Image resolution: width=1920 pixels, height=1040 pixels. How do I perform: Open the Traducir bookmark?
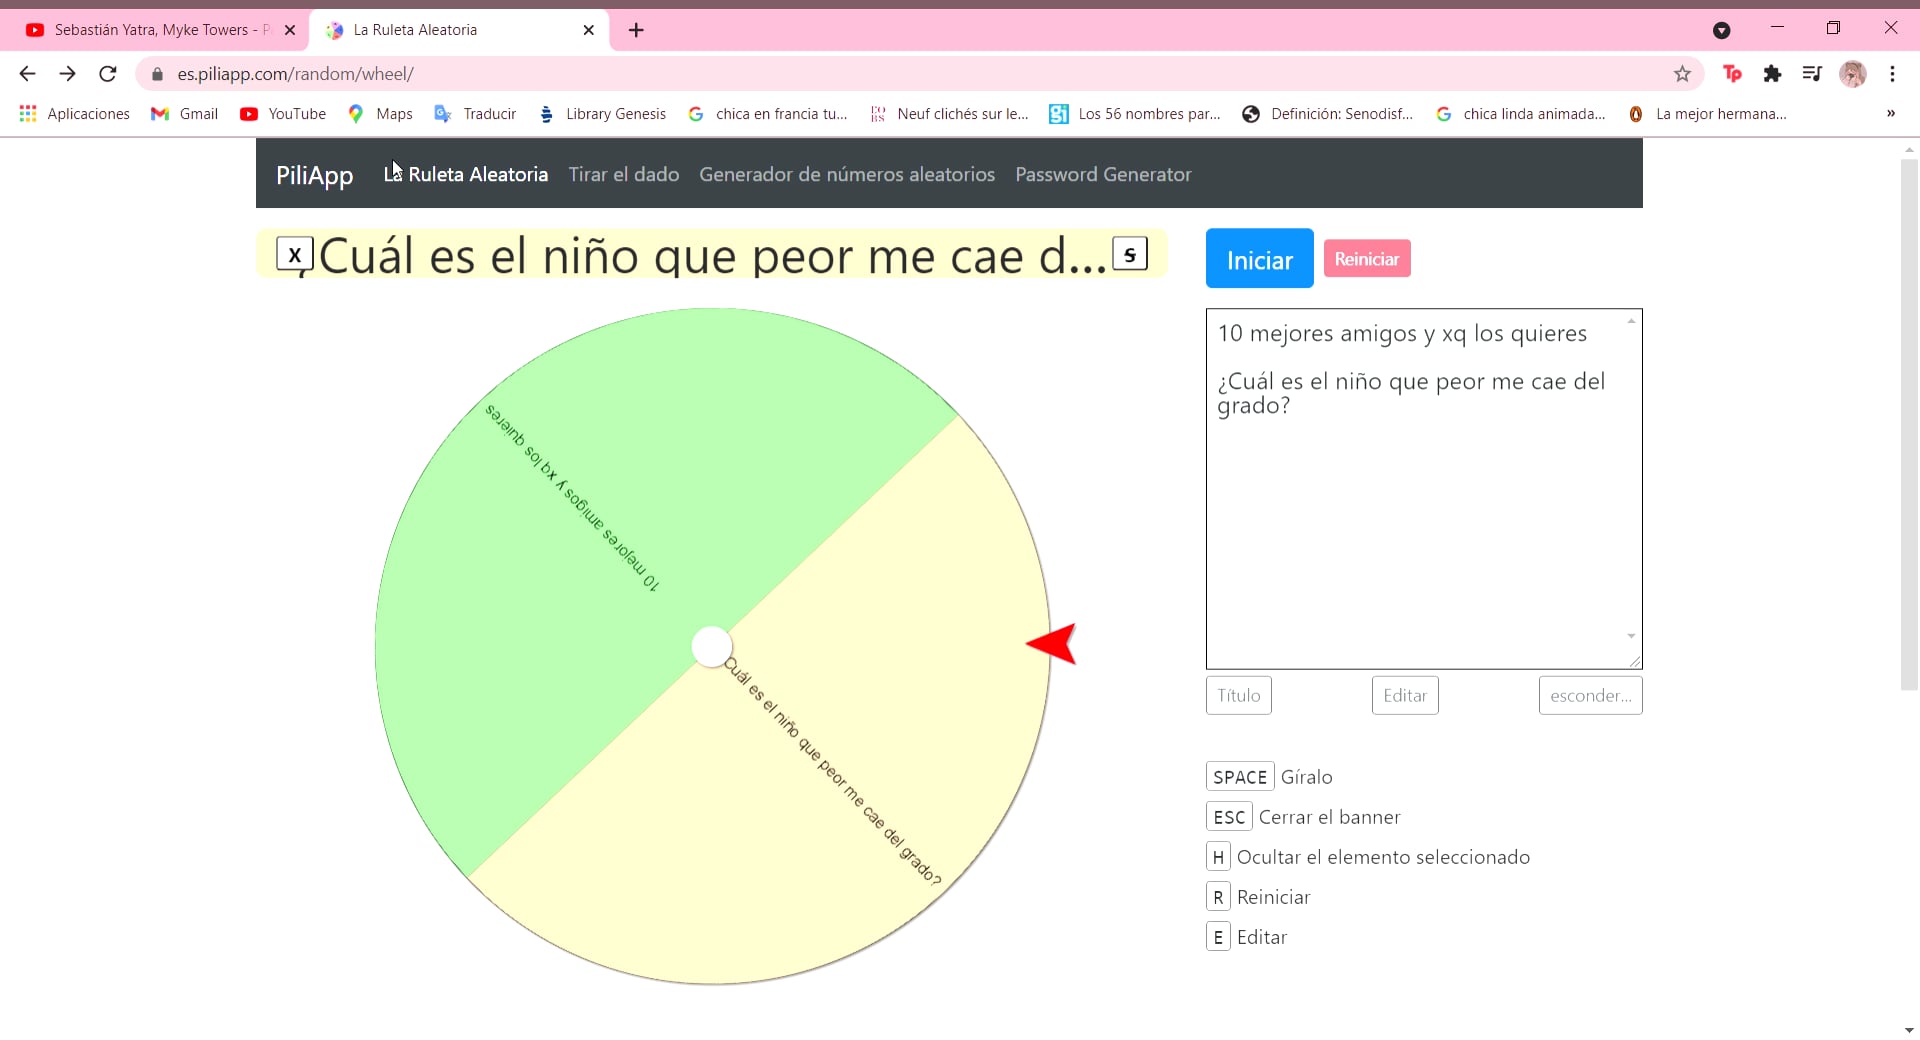(476, 113)
